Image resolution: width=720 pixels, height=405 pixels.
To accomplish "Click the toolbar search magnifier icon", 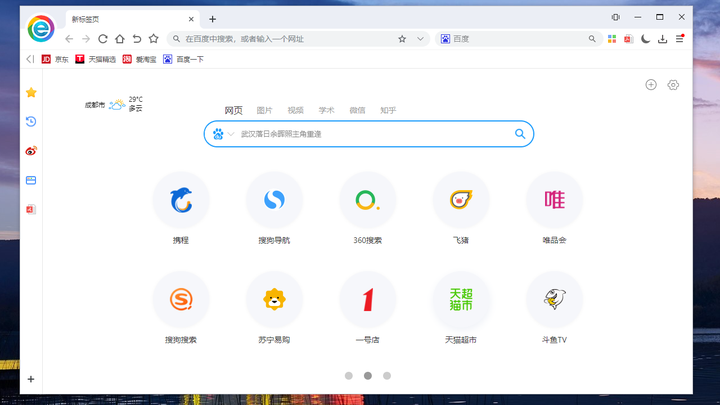I will [592, 39].
